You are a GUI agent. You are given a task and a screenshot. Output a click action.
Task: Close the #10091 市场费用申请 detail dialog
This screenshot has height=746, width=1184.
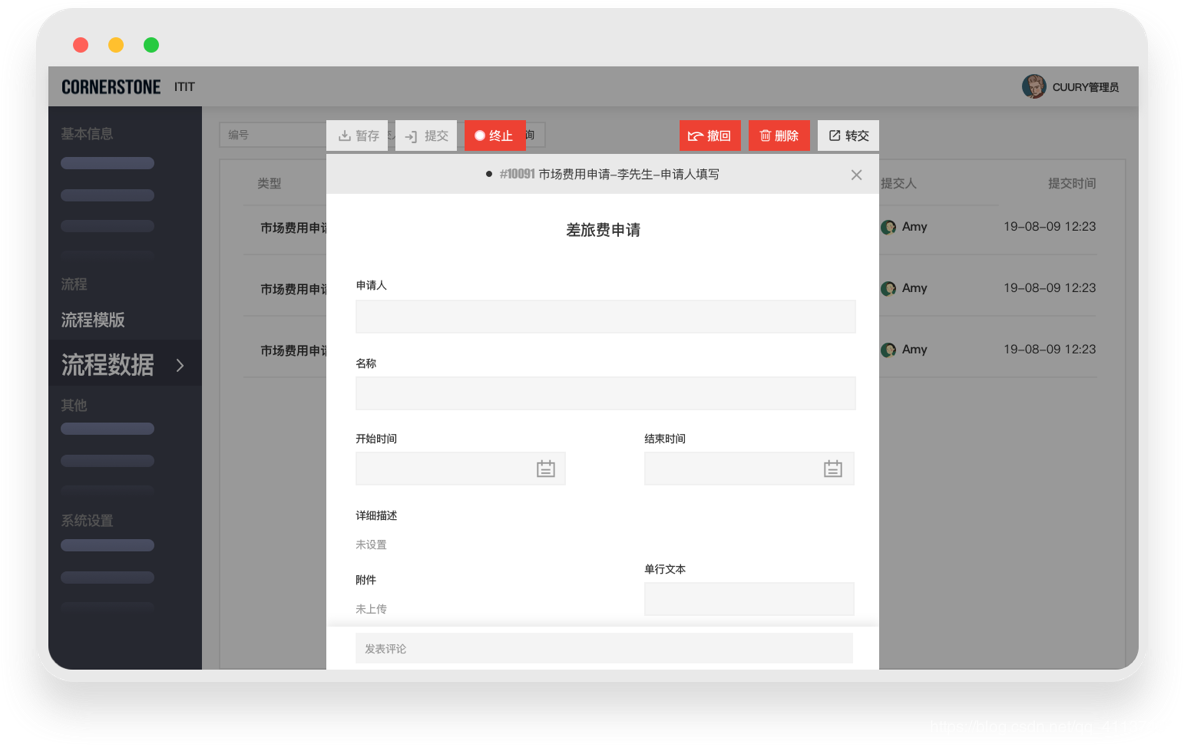(x=856, y=174)
